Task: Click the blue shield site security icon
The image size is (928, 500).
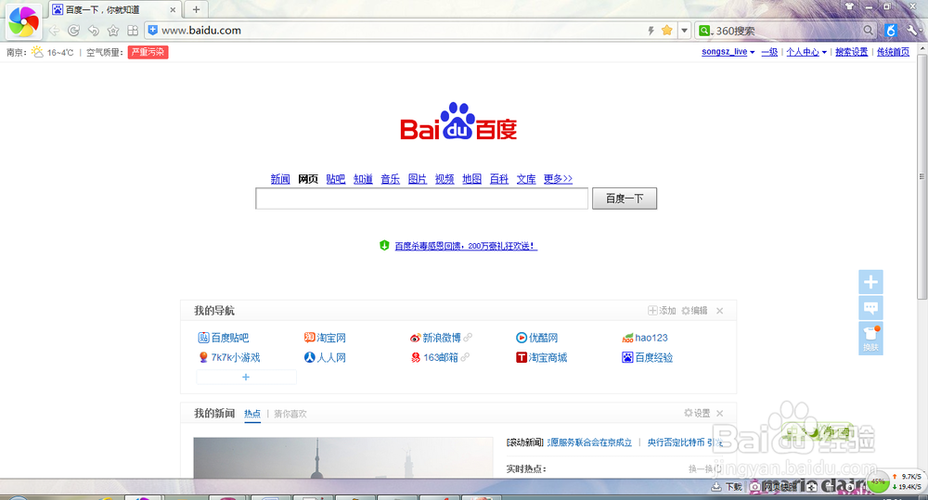Action: pos(153,30)
